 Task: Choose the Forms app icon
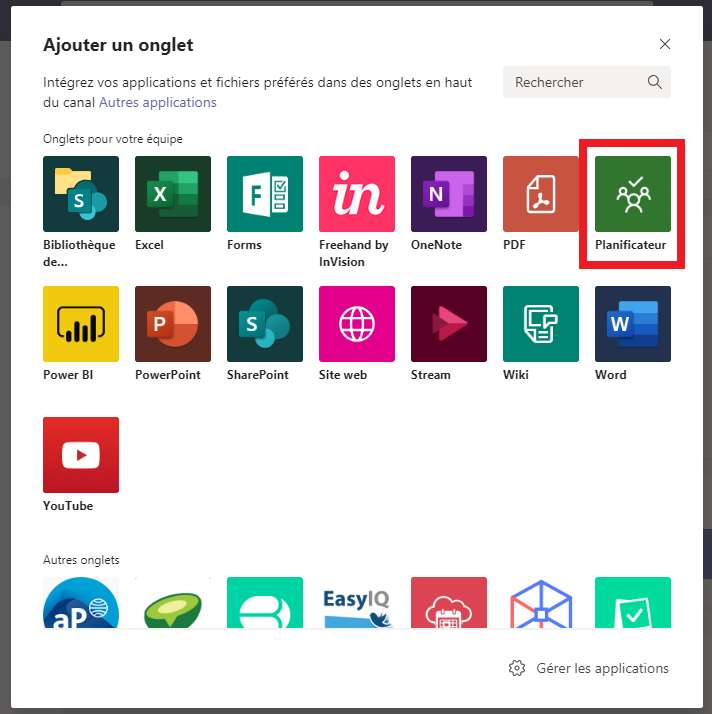coord(265,194)
